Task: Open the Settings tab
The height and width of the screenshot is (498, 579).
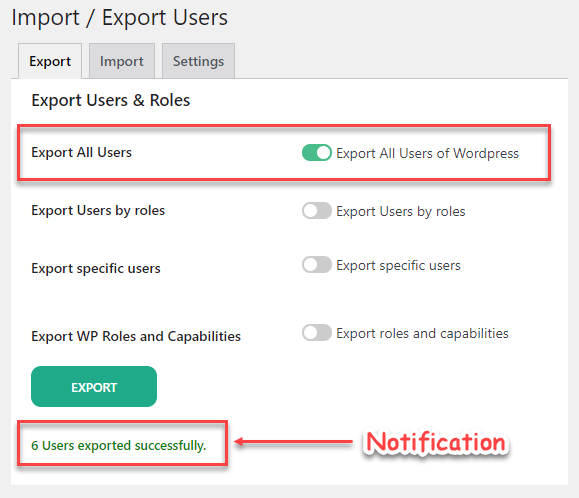Action: click(x=198, y=61)
